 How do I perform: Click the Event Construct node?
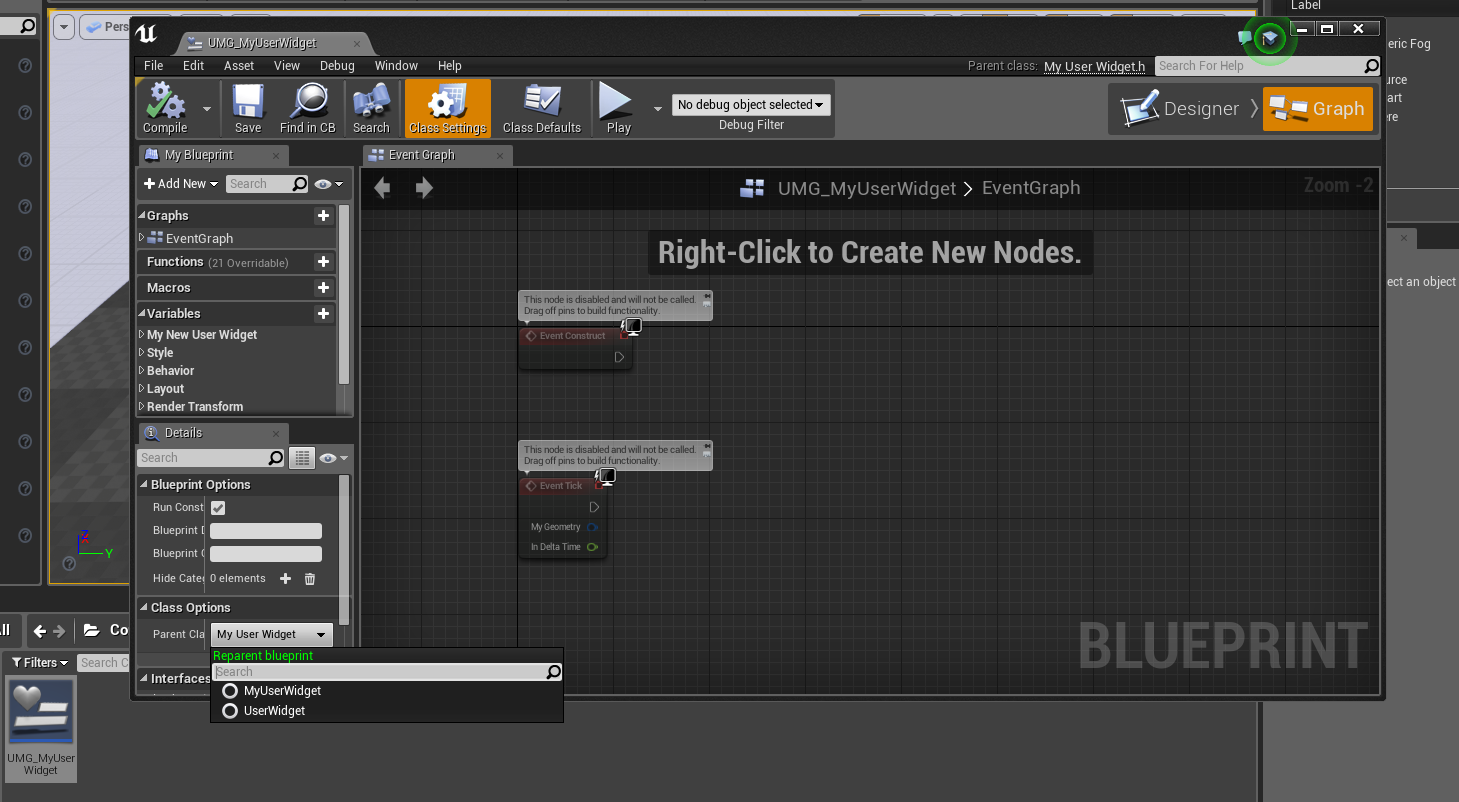[575, 347]
